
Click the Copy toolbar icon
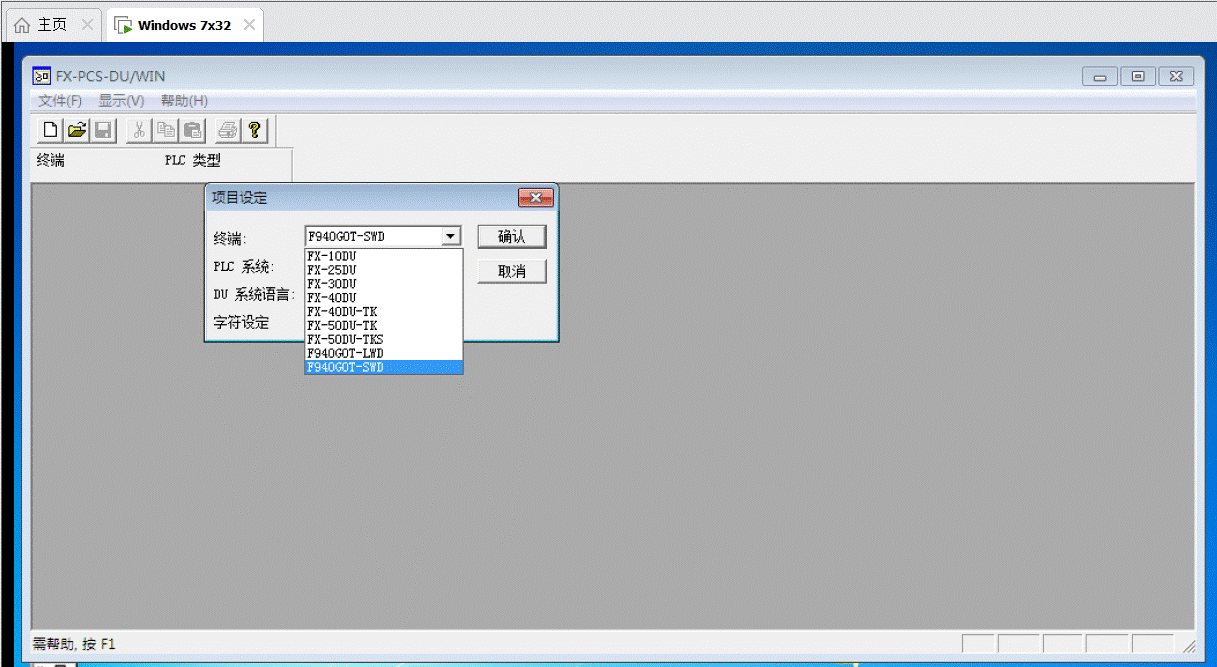(x=166, y=130)
